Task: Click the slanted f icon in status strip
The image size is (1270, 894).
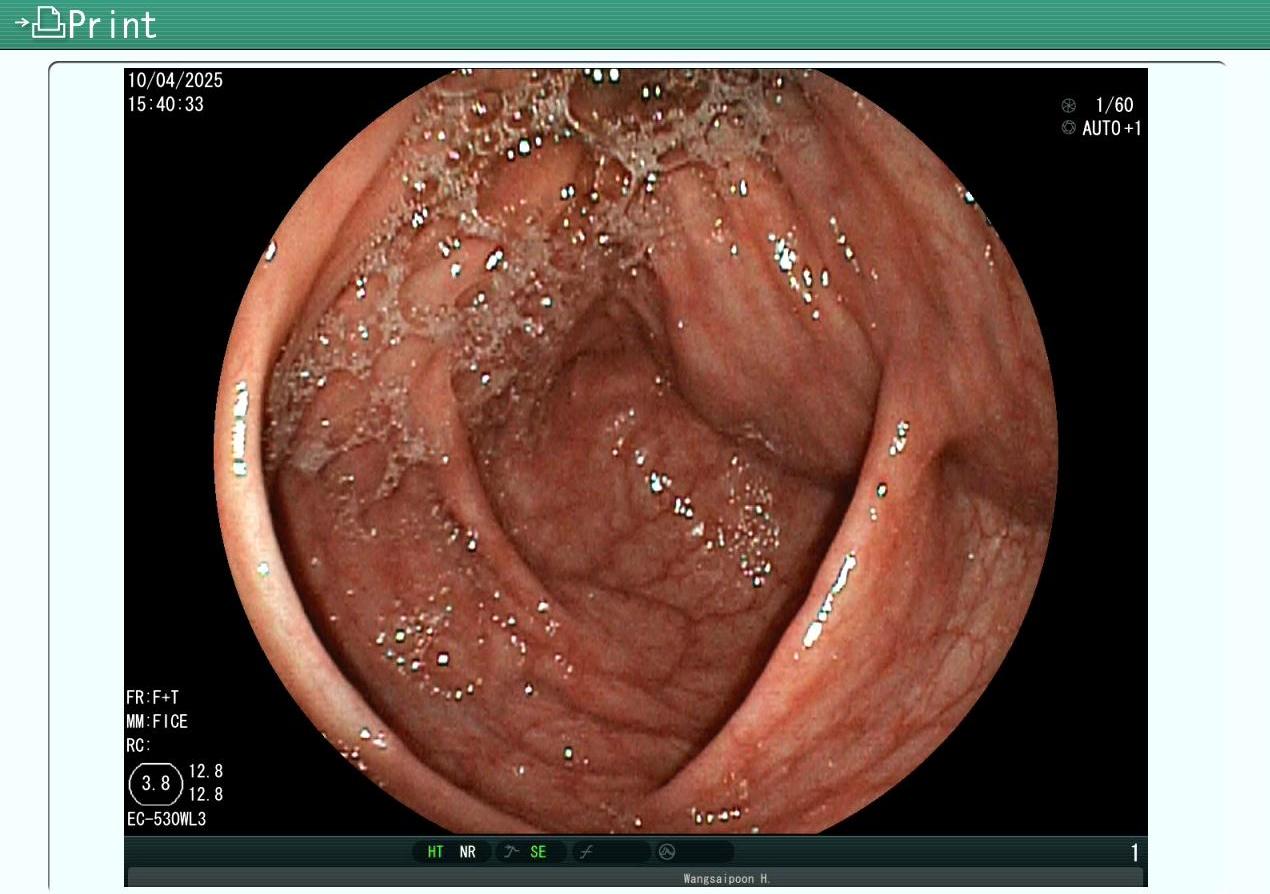Action: [586, 852]
